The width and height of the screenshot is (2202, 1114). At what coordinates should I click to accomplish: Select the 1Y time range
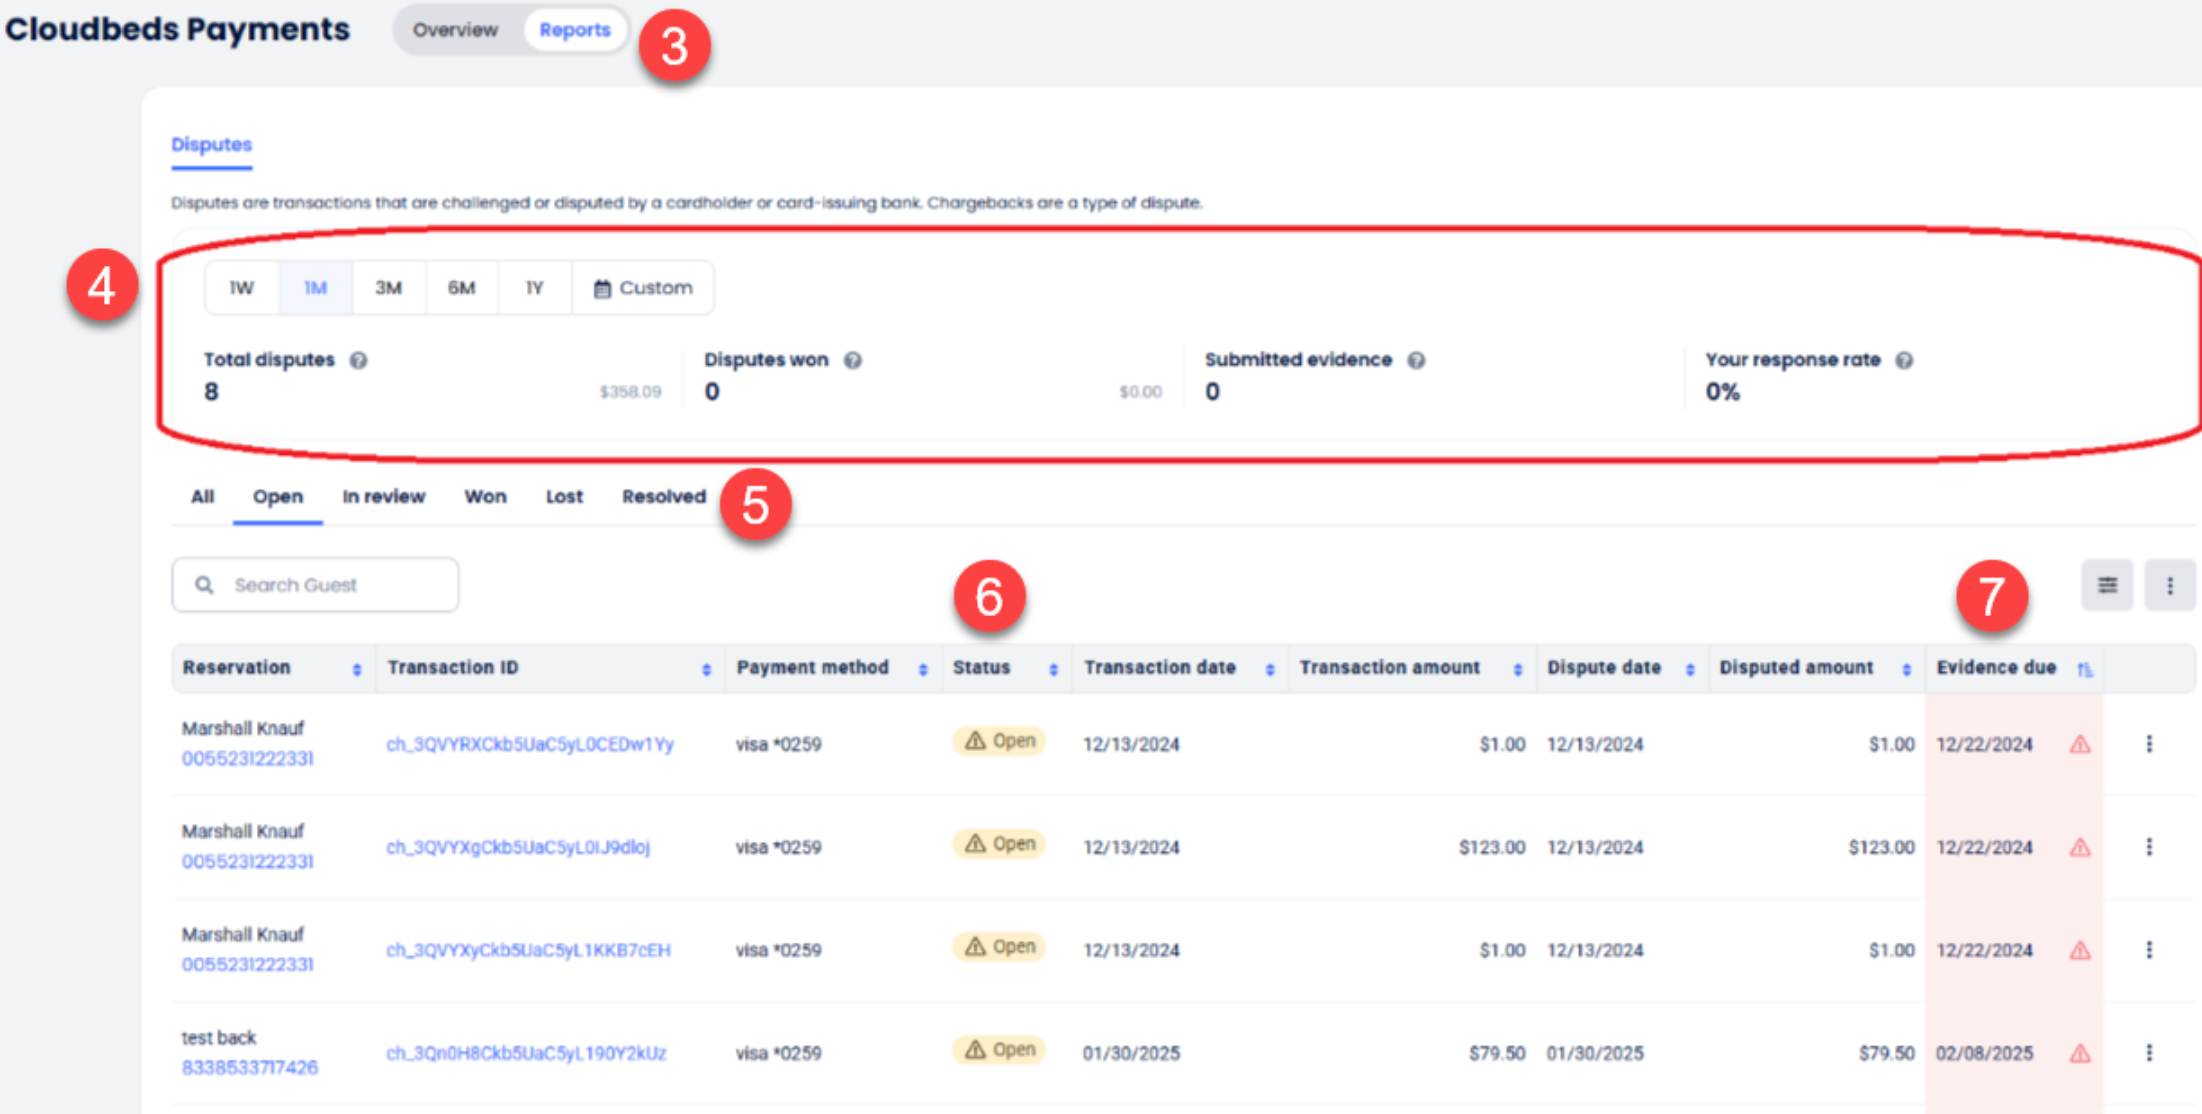(534, 288)
